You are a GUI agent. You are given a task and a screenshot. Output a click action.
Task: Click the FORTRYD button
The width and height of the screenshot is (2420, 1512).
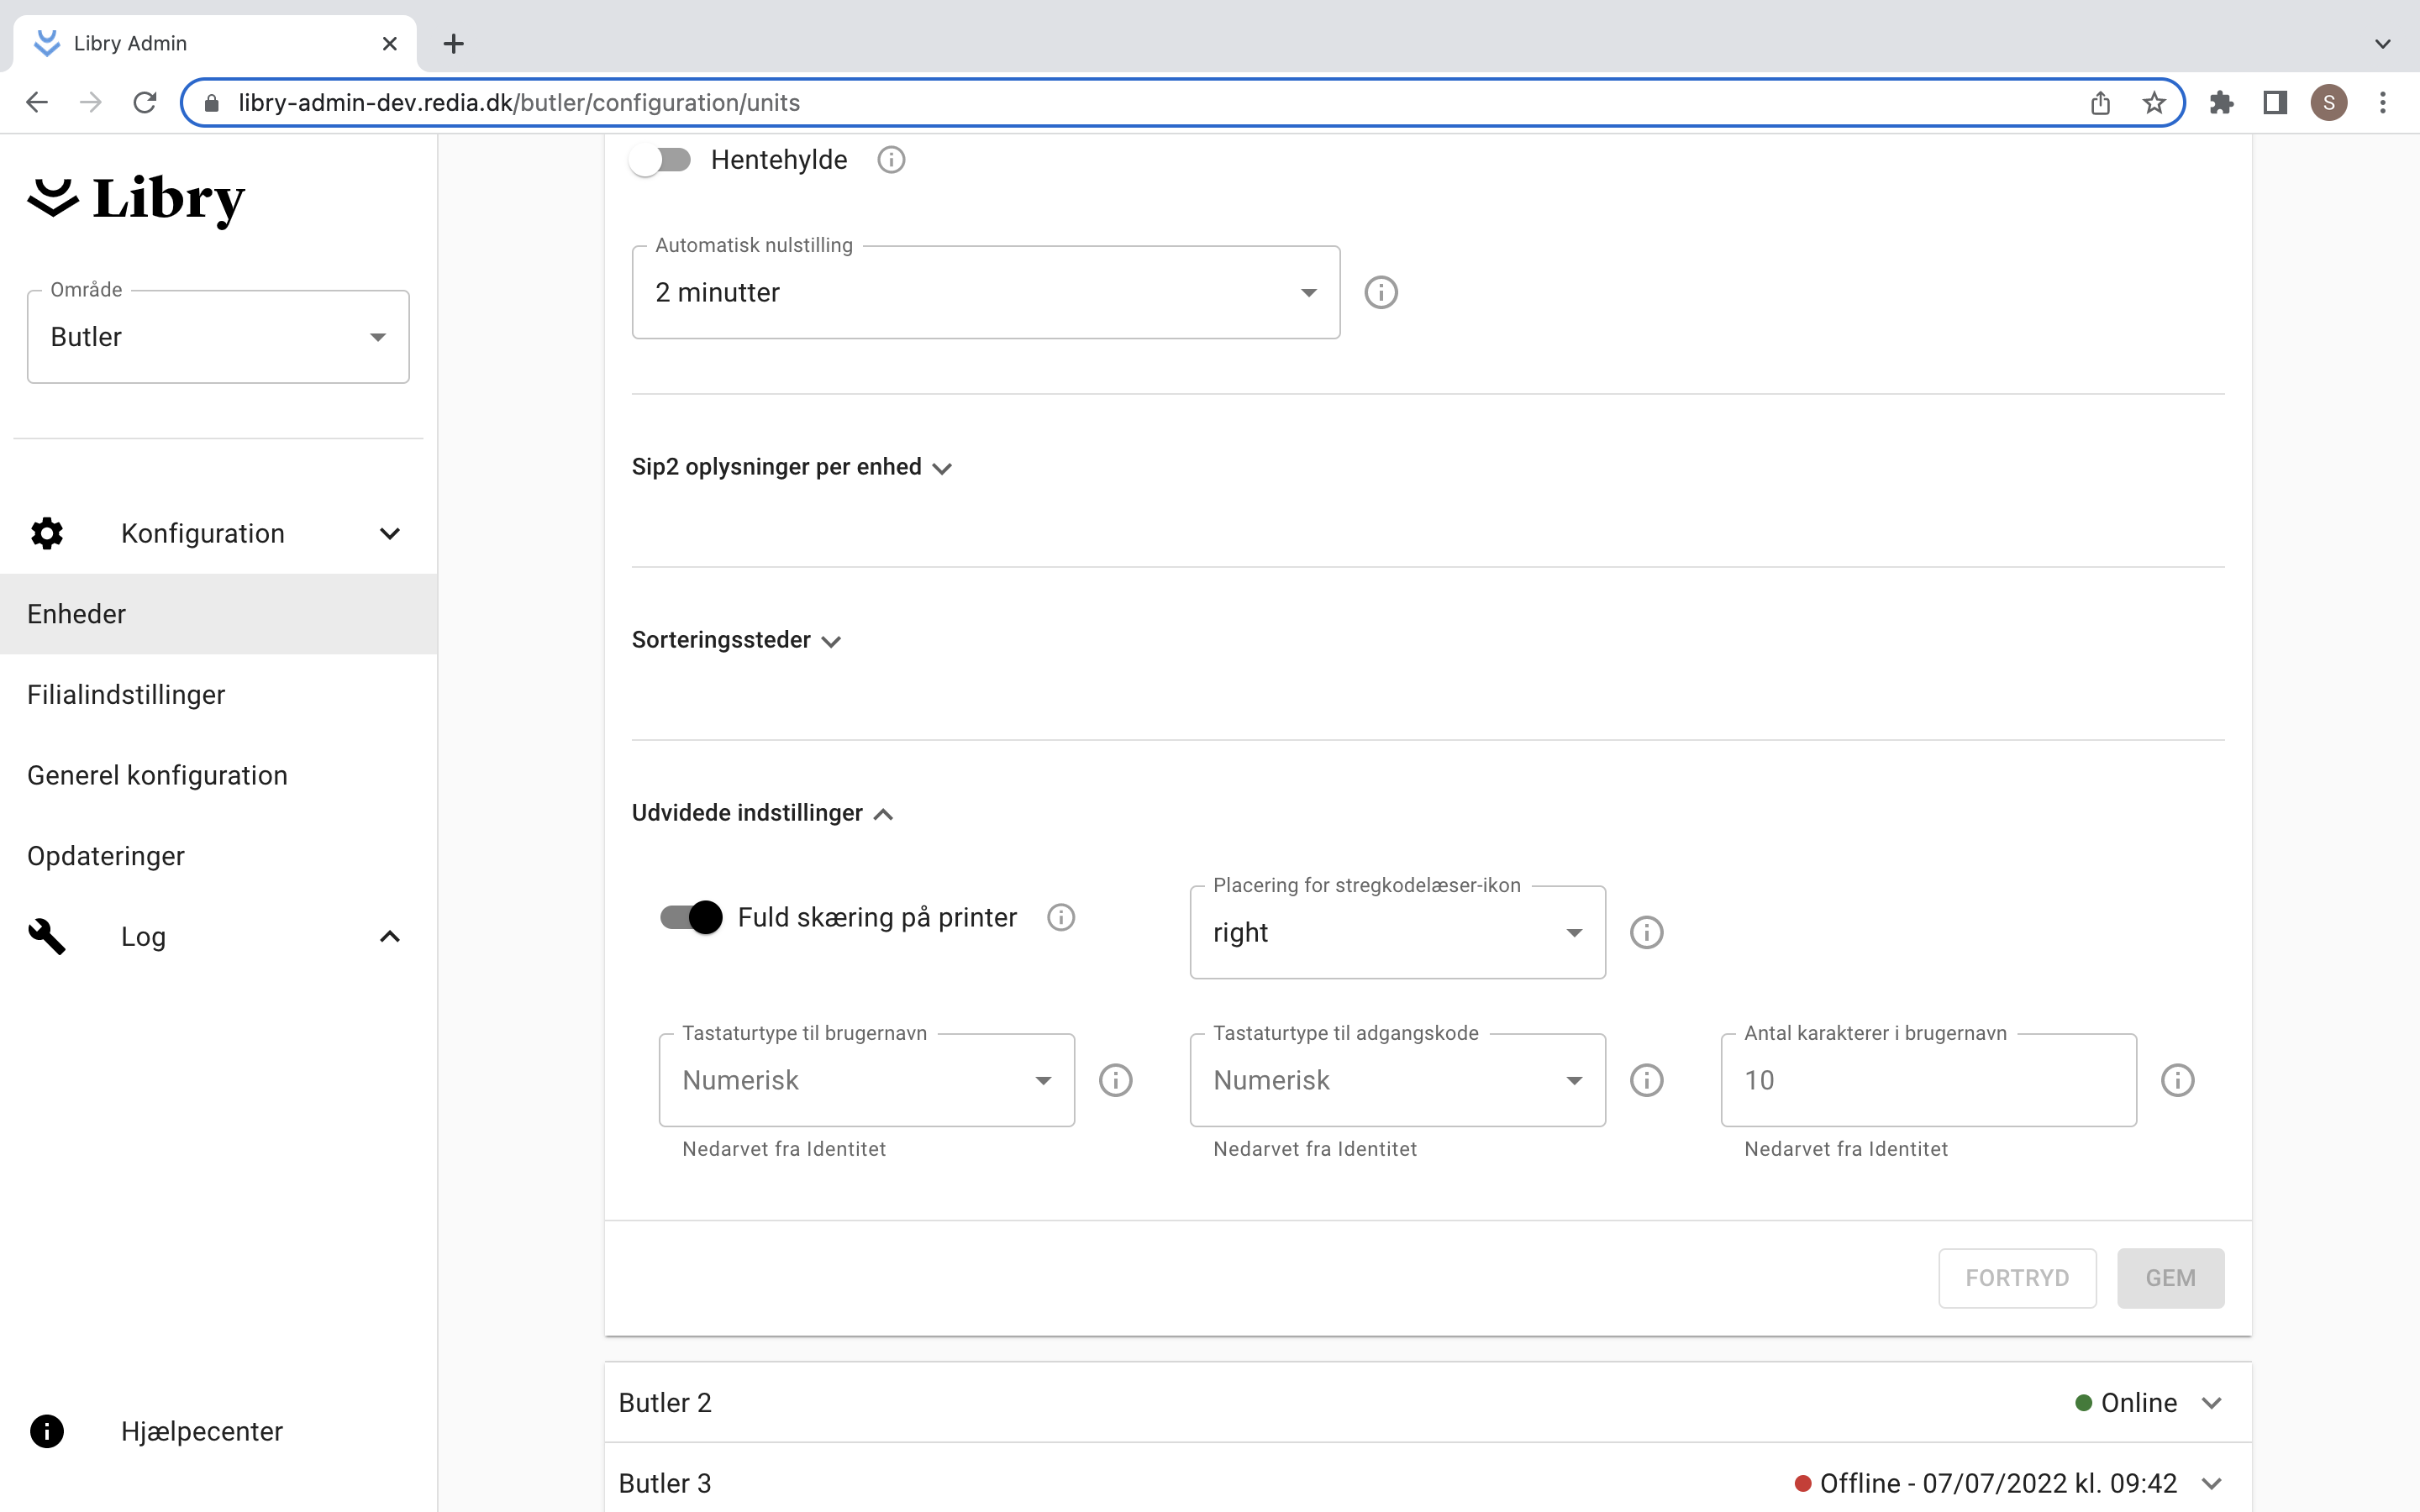[x=2016, y=1278]
